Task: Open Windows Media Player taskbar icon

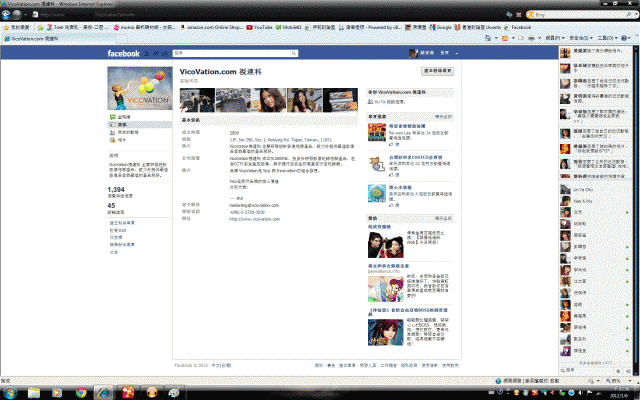Action: tap(57, 393)
